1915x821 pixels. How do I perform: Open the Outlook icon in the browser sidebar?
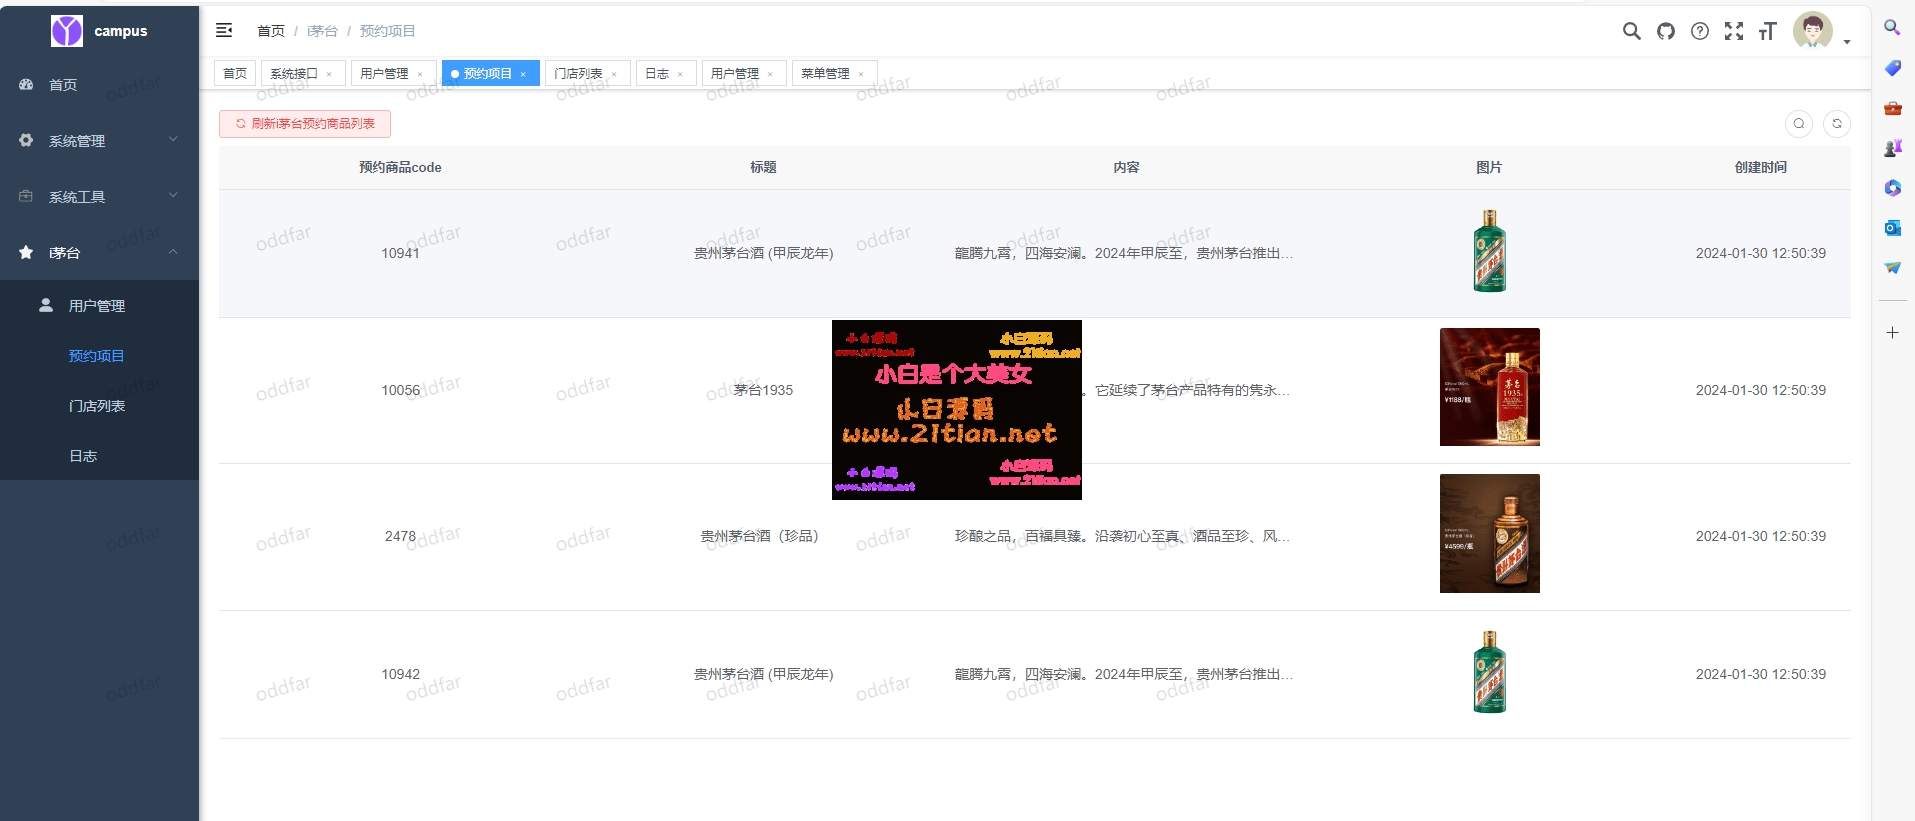(x=1892, y=228)
